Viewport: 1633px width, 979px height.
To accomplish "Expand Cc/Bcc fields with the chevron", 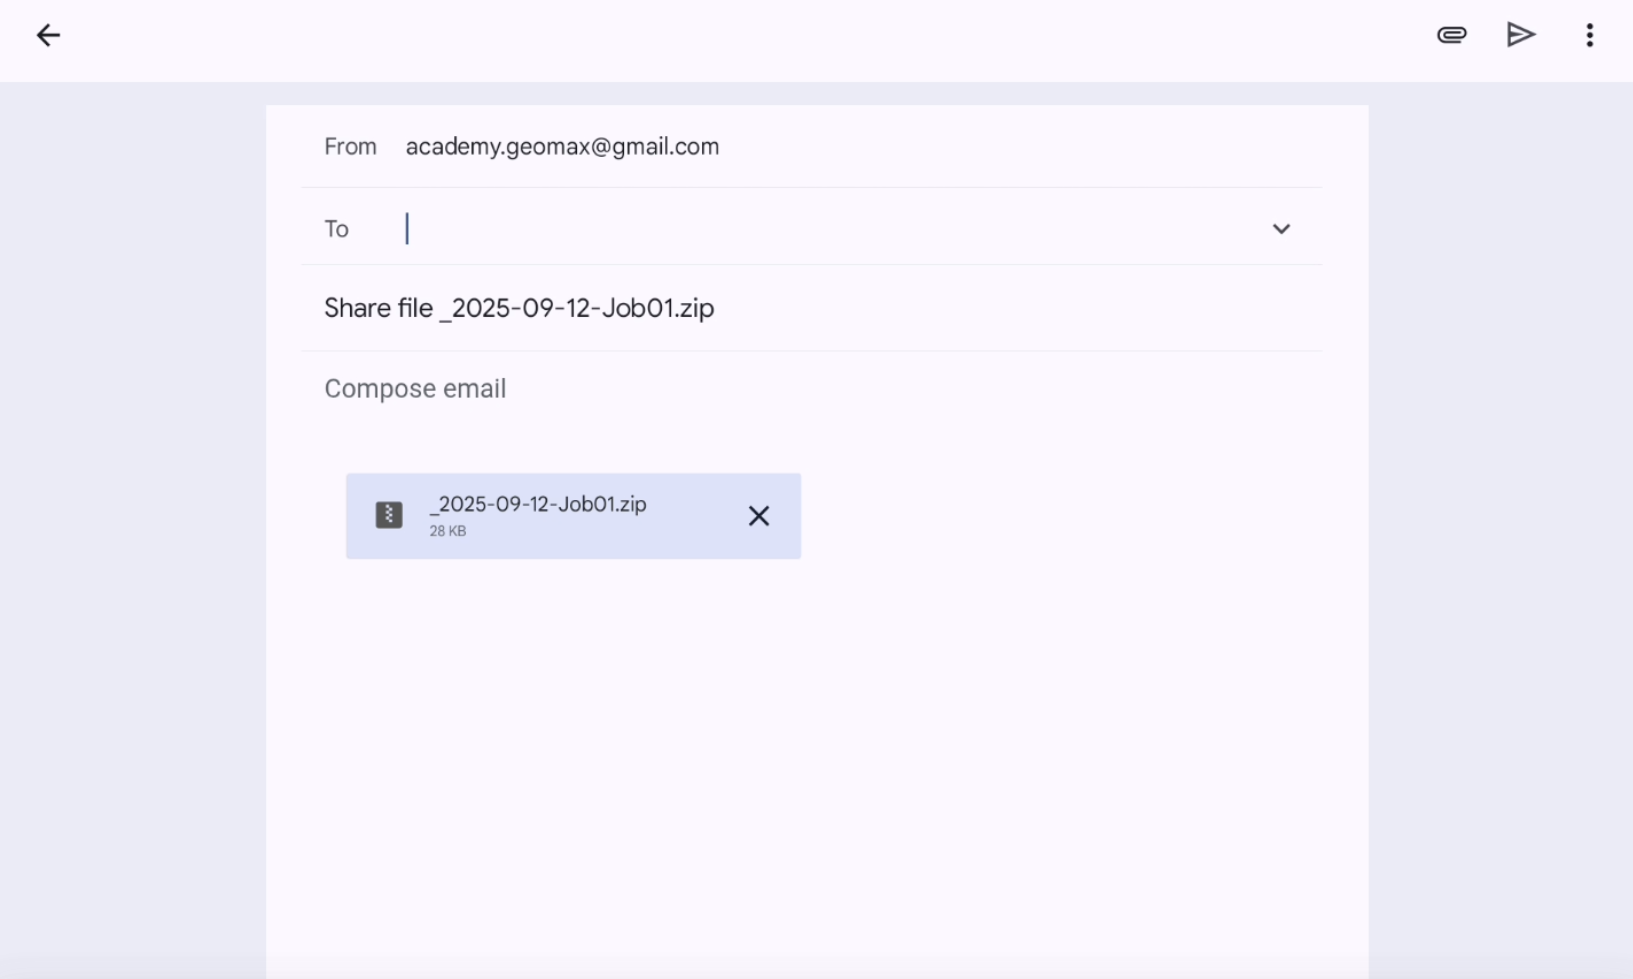I will click(1281, 229).
